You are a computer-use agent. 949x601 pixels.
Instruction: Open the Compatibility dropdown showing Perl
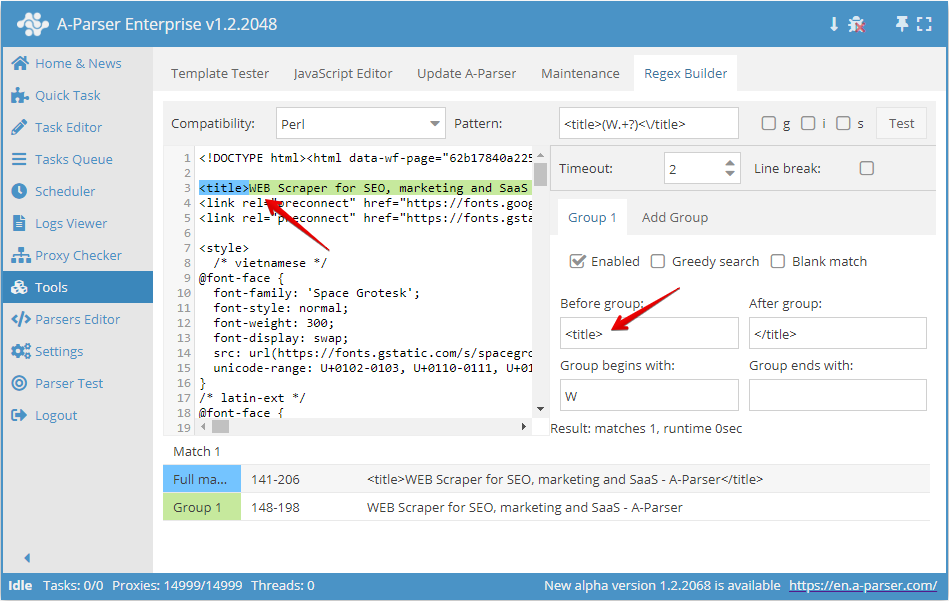(362, 121)
